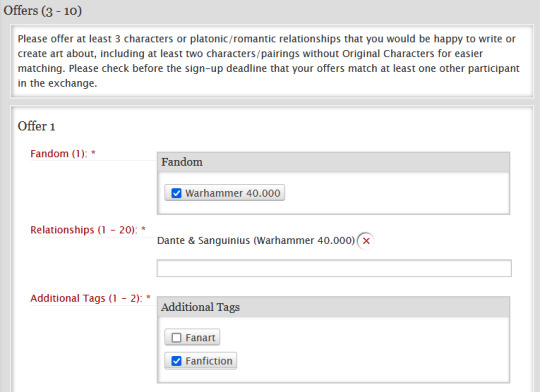Click the Relationships (1 – 20) label
The width and height of the screenshot is (540, 392).
[x=84, y=230]
